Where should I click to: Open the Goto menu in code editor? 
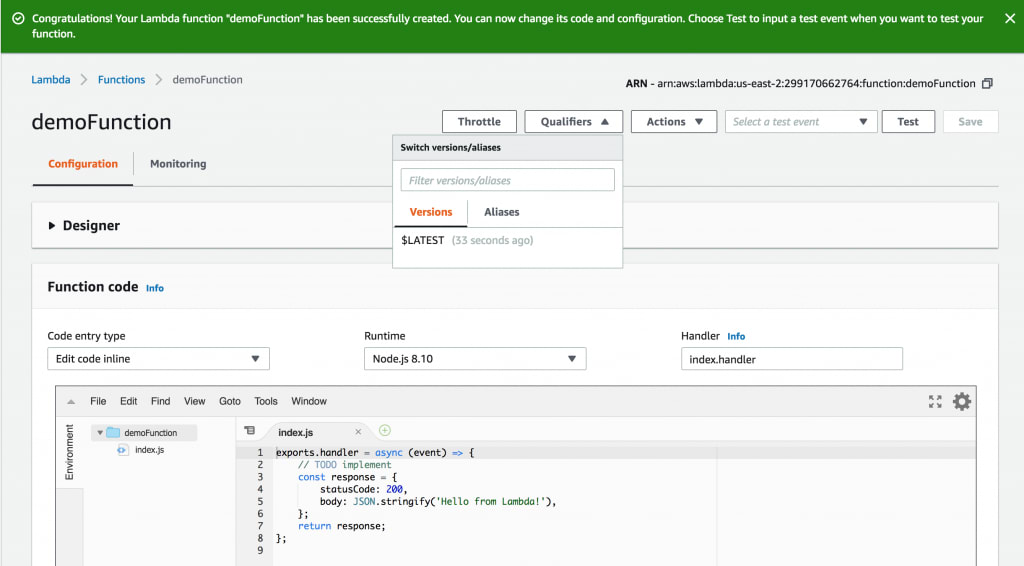pos(229,401)
